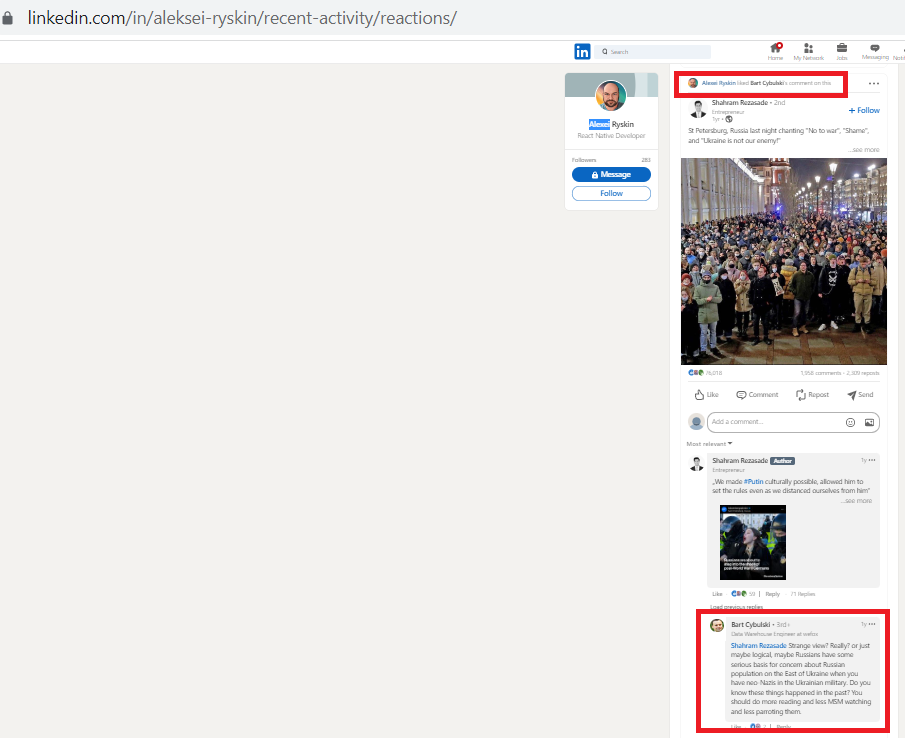Click the Bart Cybulski link in the activity header
This screenshot has width=905, height=738.
click(766, 83)
